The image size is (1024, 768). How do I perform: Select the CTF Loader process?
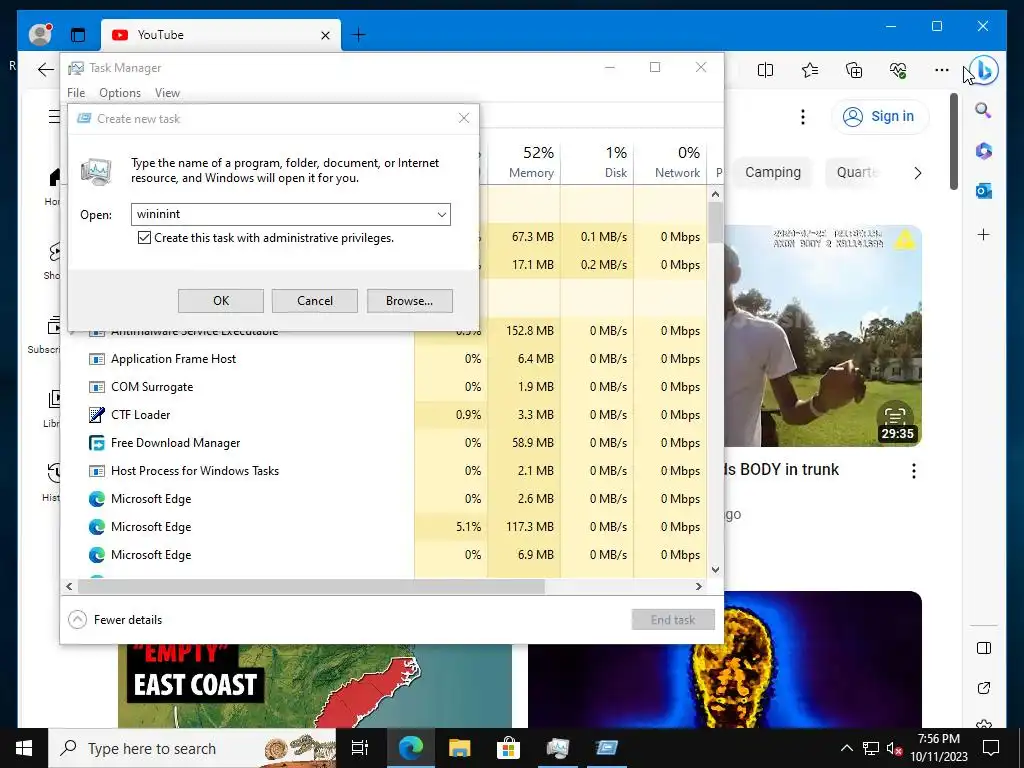[383, 415]
